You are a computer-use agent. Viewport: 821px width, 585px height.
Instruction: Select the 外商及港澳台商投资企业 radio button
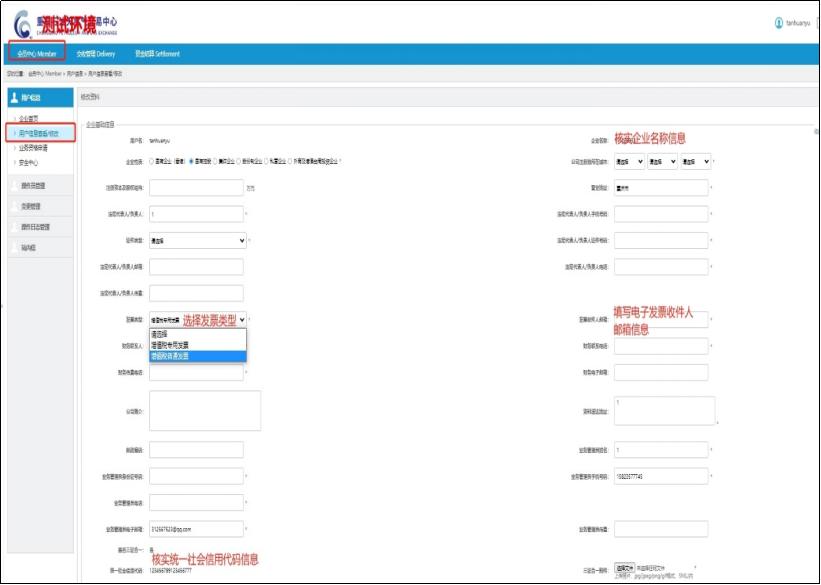tap(291, 161)
